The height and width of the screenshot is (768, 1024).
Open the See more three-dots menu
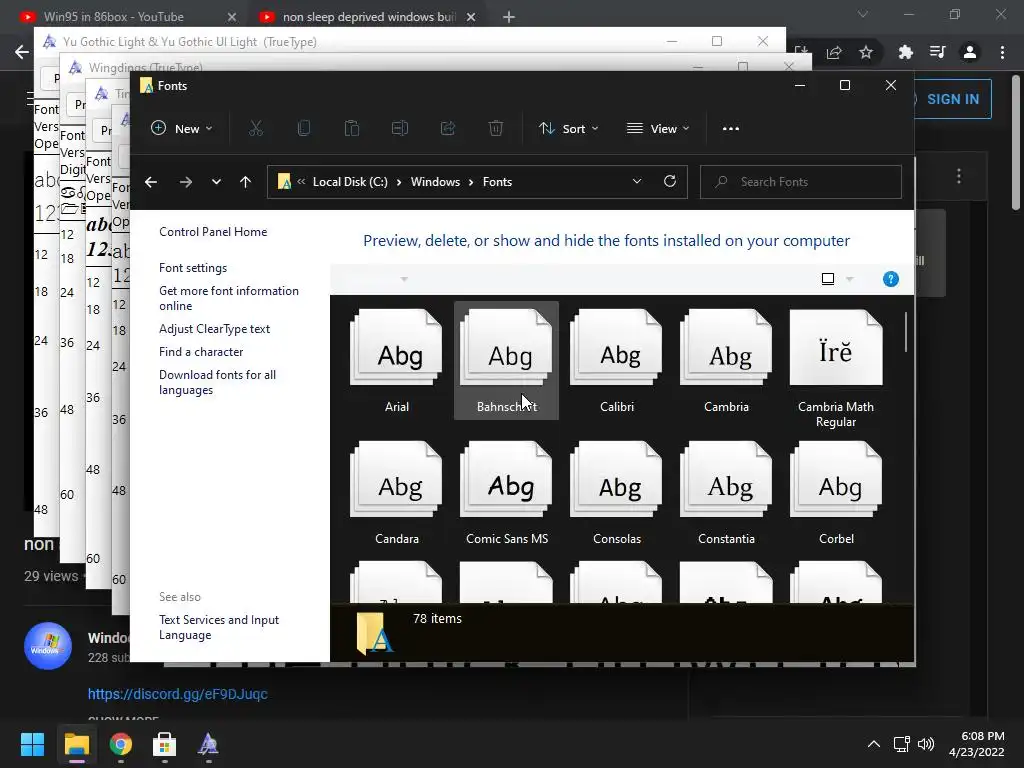pos(731,129)
